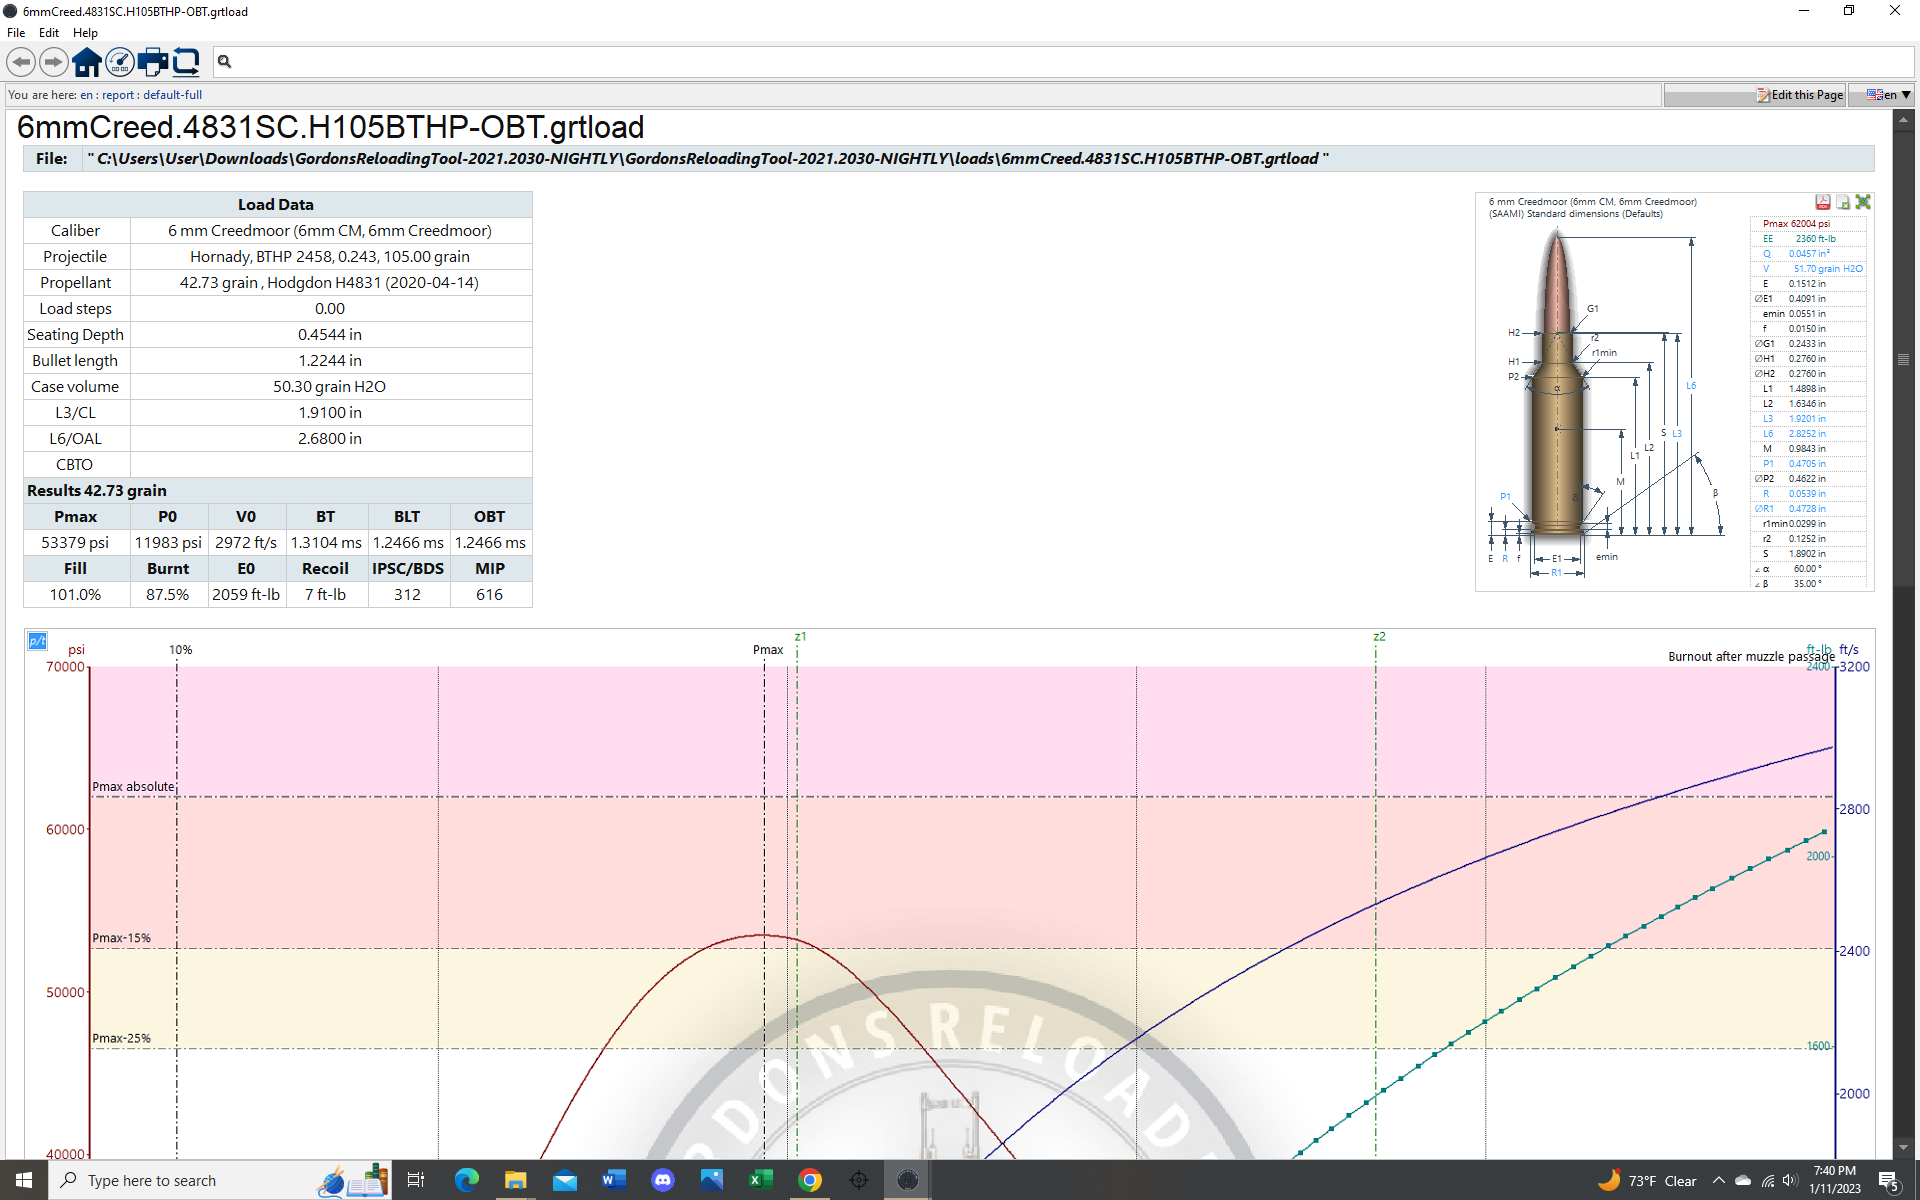1920x1200 pixels.
Task: Follow the 'default-full' breadcrumb link
Action: [172, 95]
